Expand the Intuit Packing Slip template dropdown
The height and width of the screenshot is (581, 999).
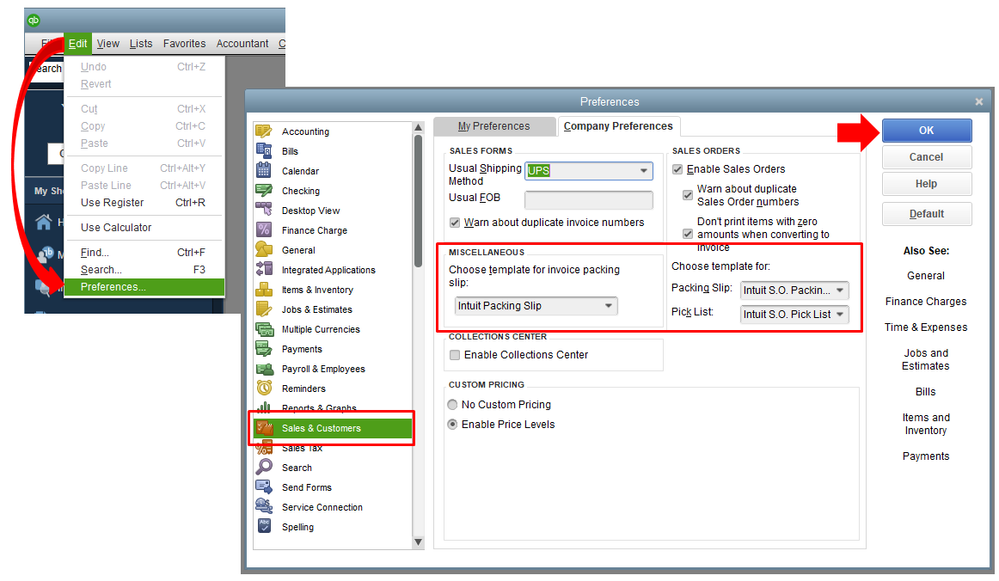tap(536, 306)
